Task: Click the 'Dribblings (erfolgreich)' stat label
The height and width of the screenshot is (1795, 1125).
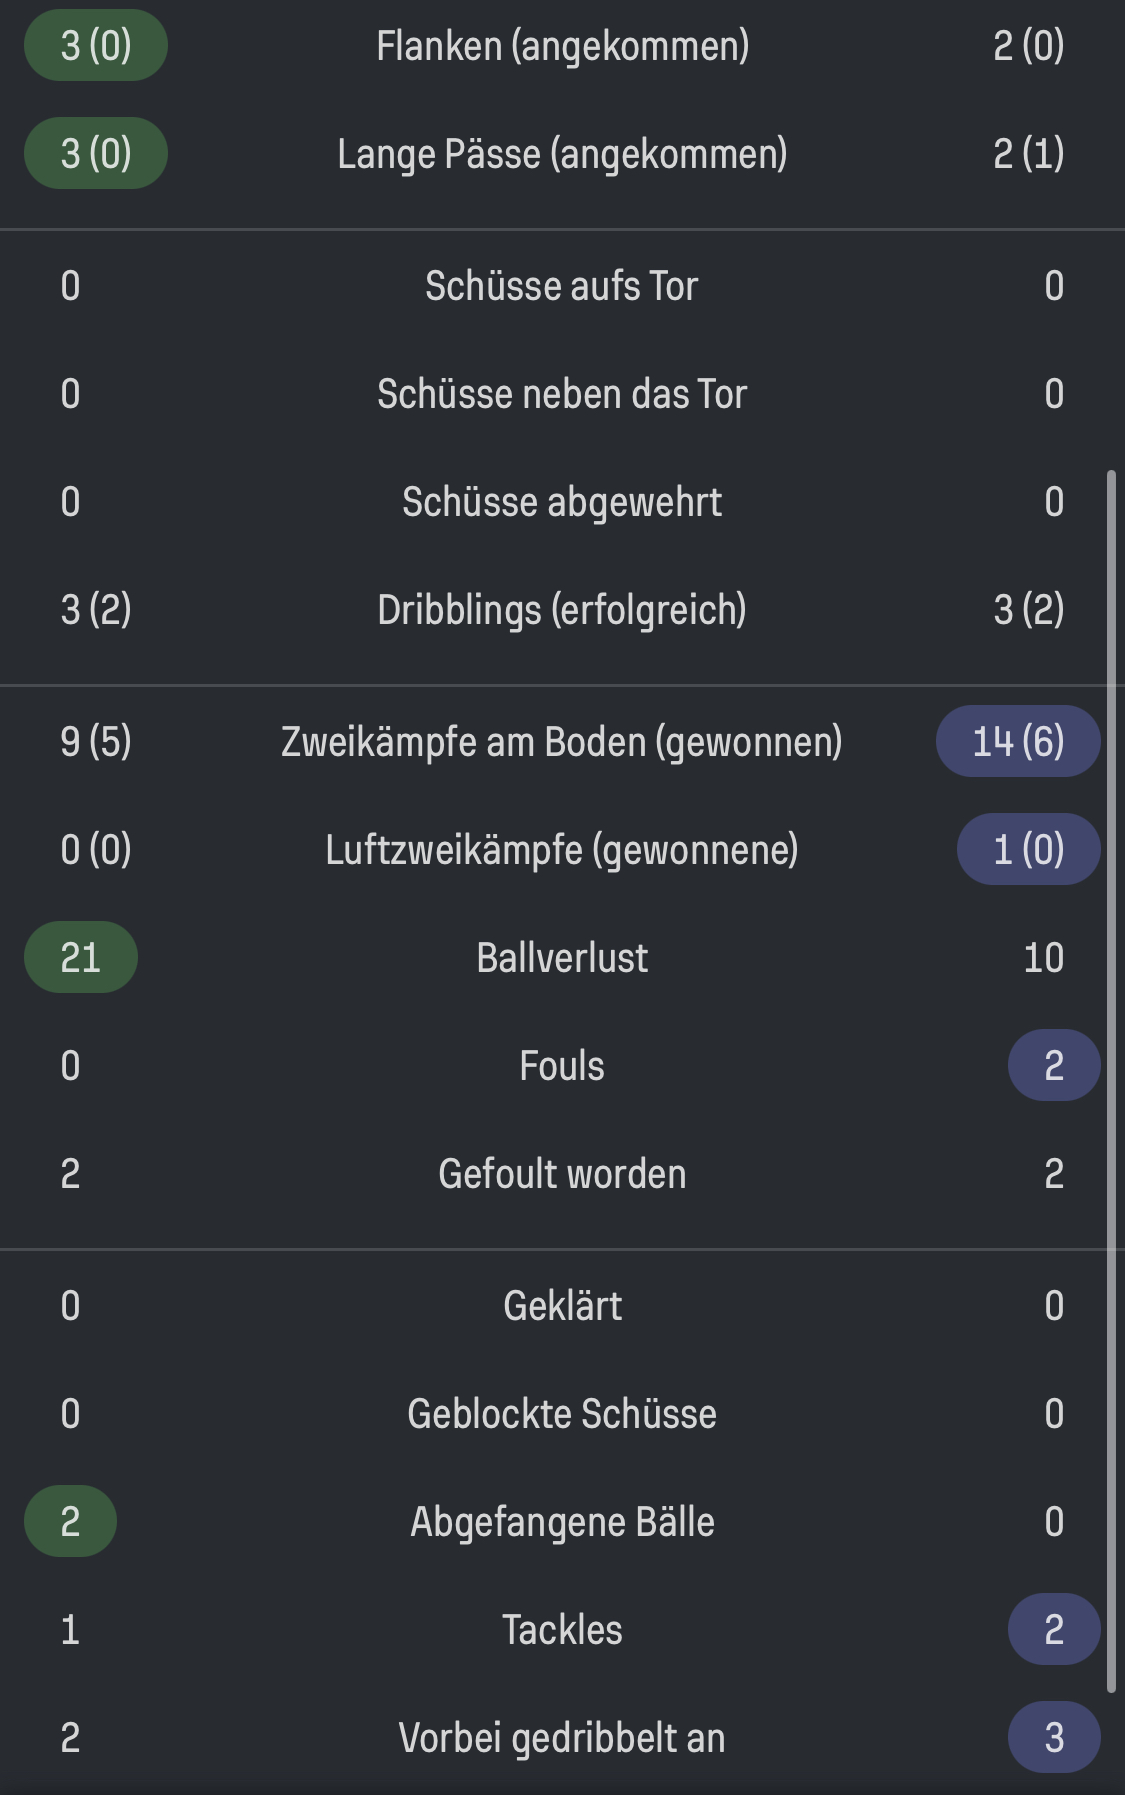Action: [562, 610]
